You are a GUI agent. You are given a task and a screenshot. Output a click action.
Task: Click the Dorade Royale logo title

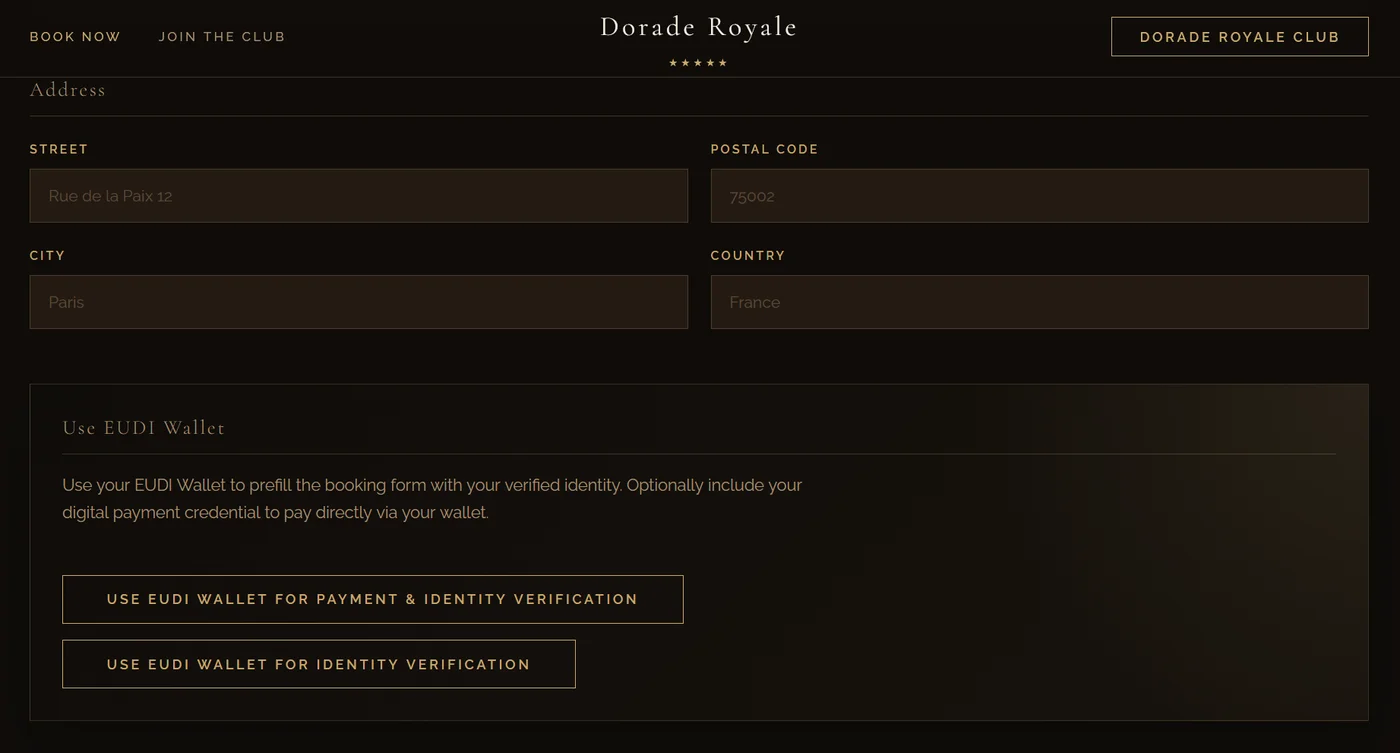699,27
